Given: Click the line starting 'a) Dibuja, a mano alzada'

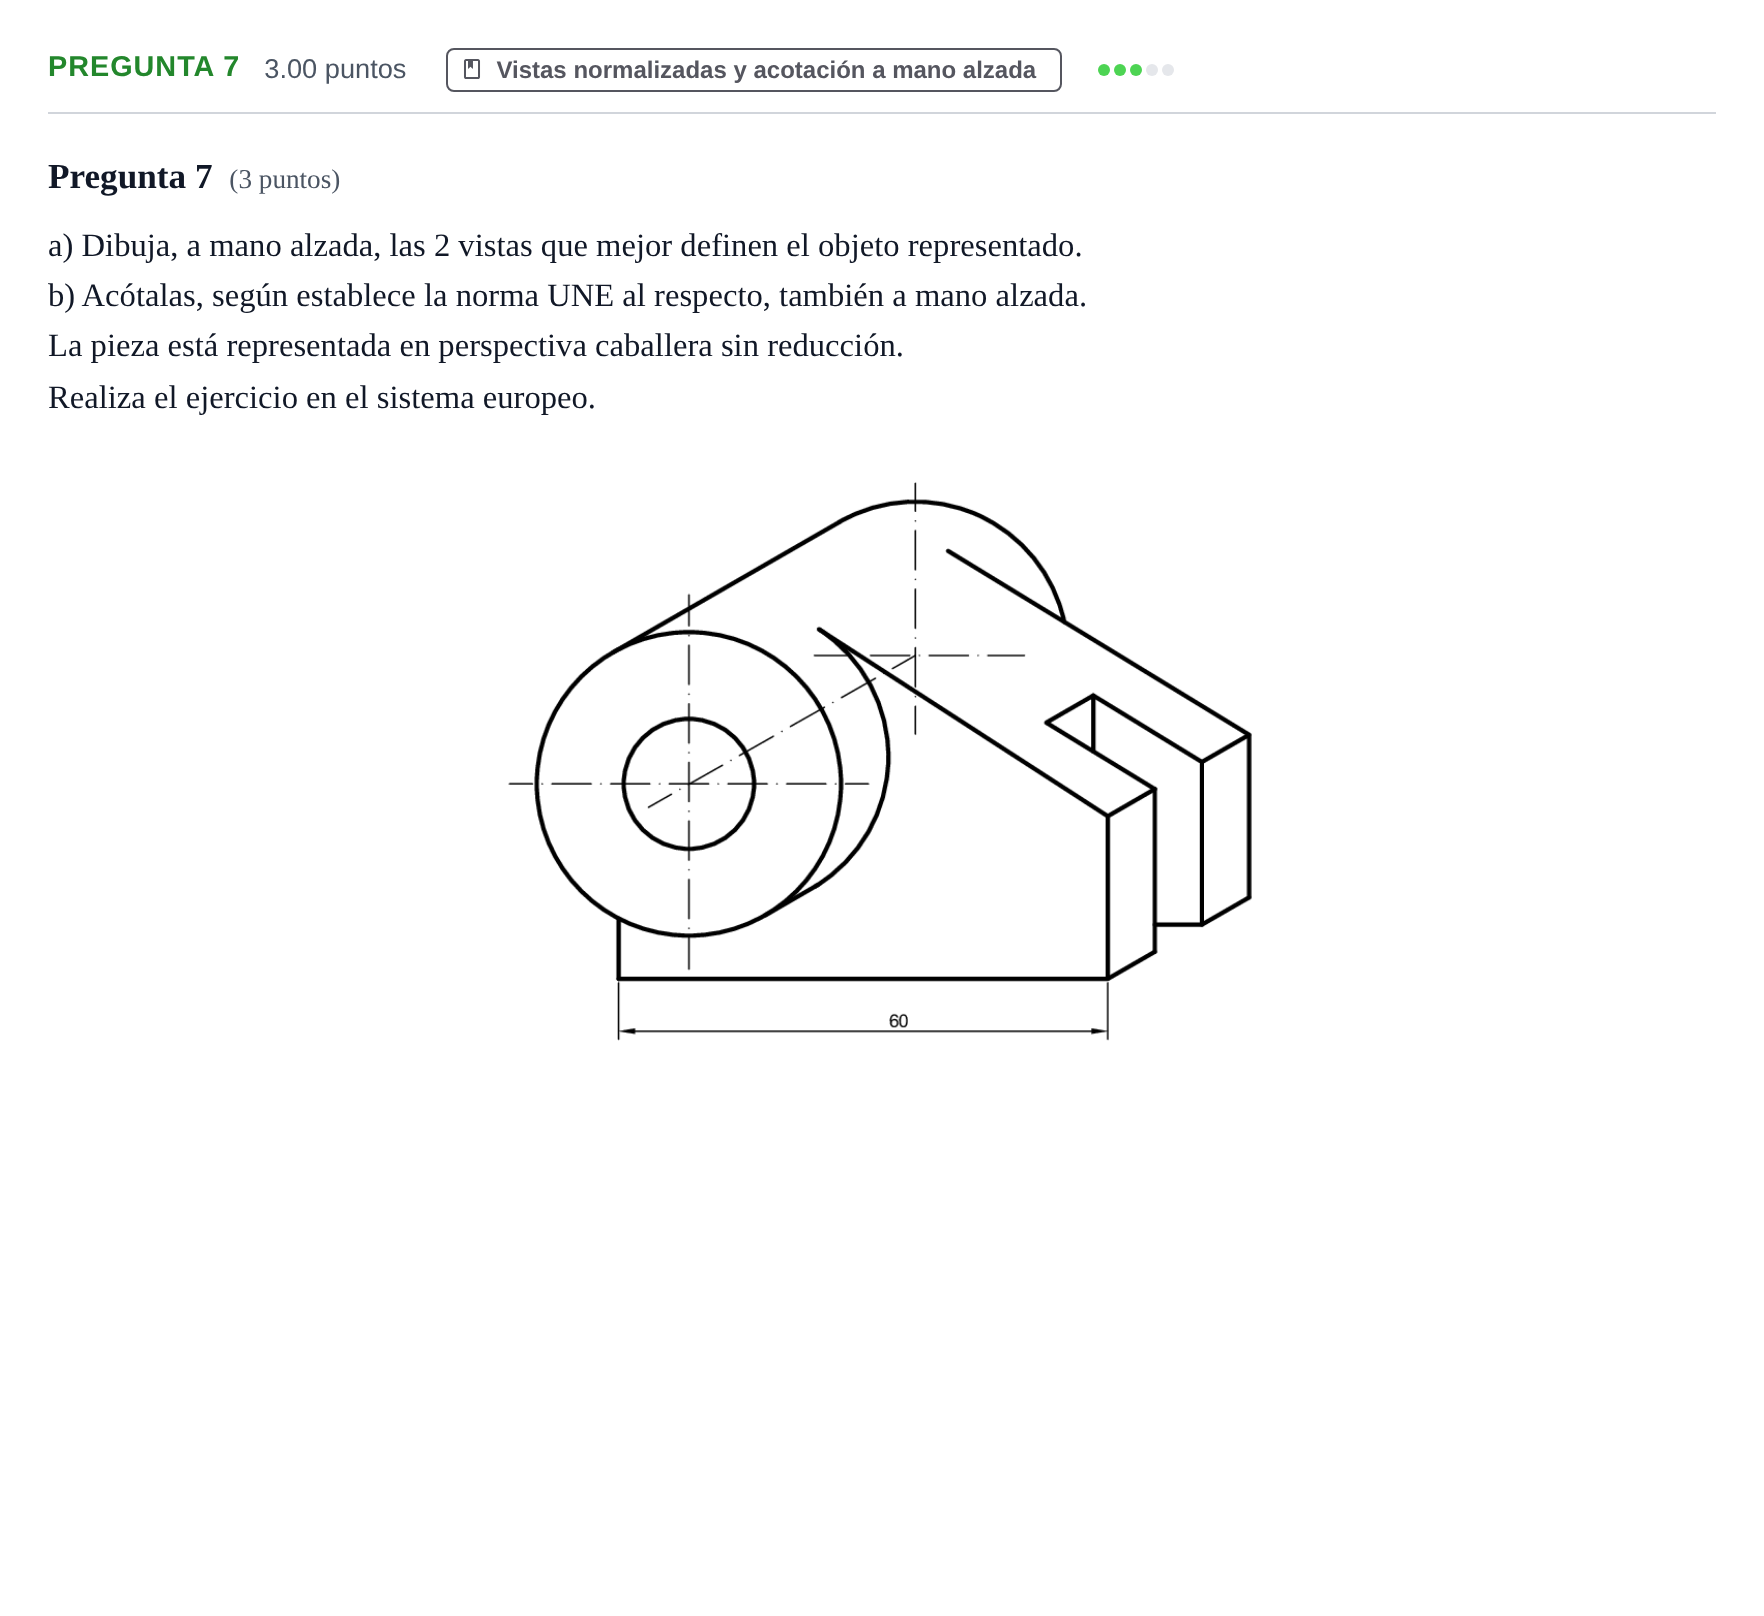Looking at the screenshot, I should click(x=565, y=246).
